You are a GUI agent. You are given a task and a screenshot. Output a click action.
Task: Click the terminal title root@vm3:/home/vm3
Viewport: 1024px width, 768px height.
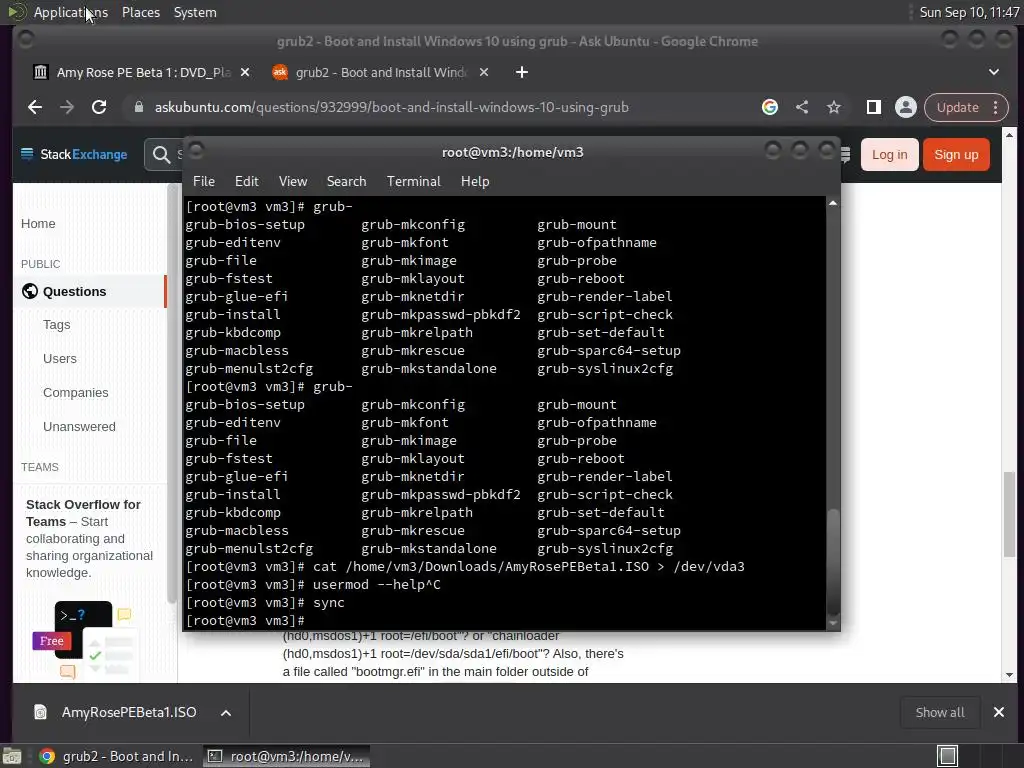tap(513, 152)
